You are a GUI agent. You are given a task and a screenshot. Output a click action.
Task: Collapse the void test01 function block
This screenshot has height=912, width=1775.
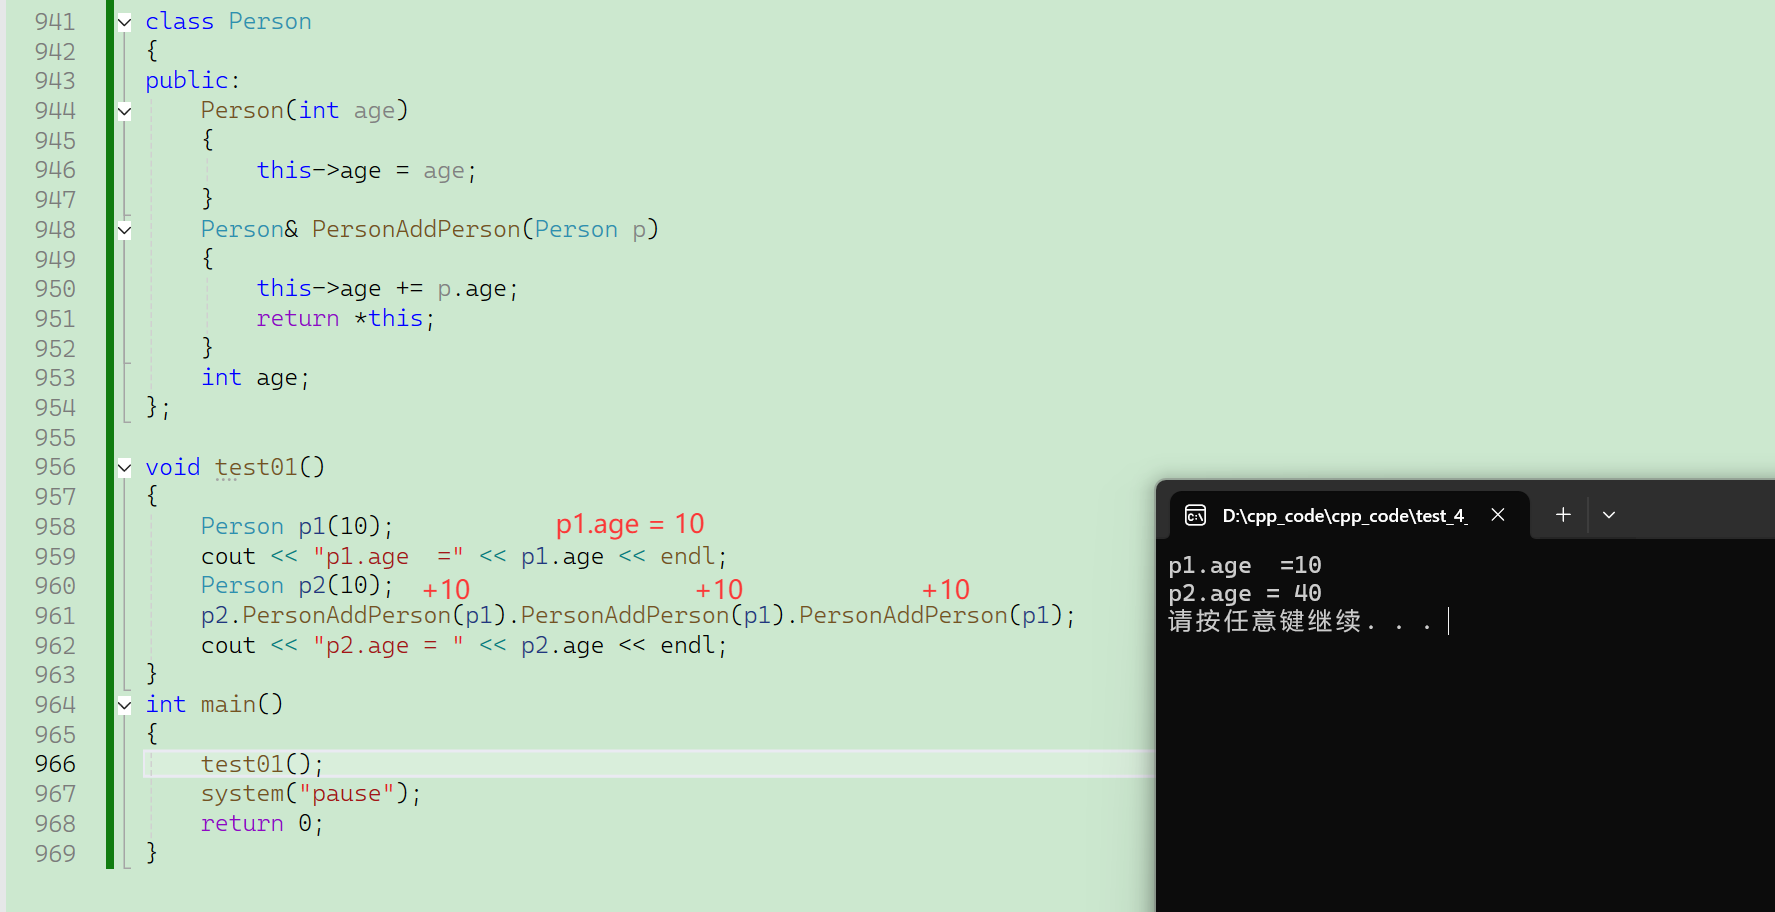click(124, 467)
